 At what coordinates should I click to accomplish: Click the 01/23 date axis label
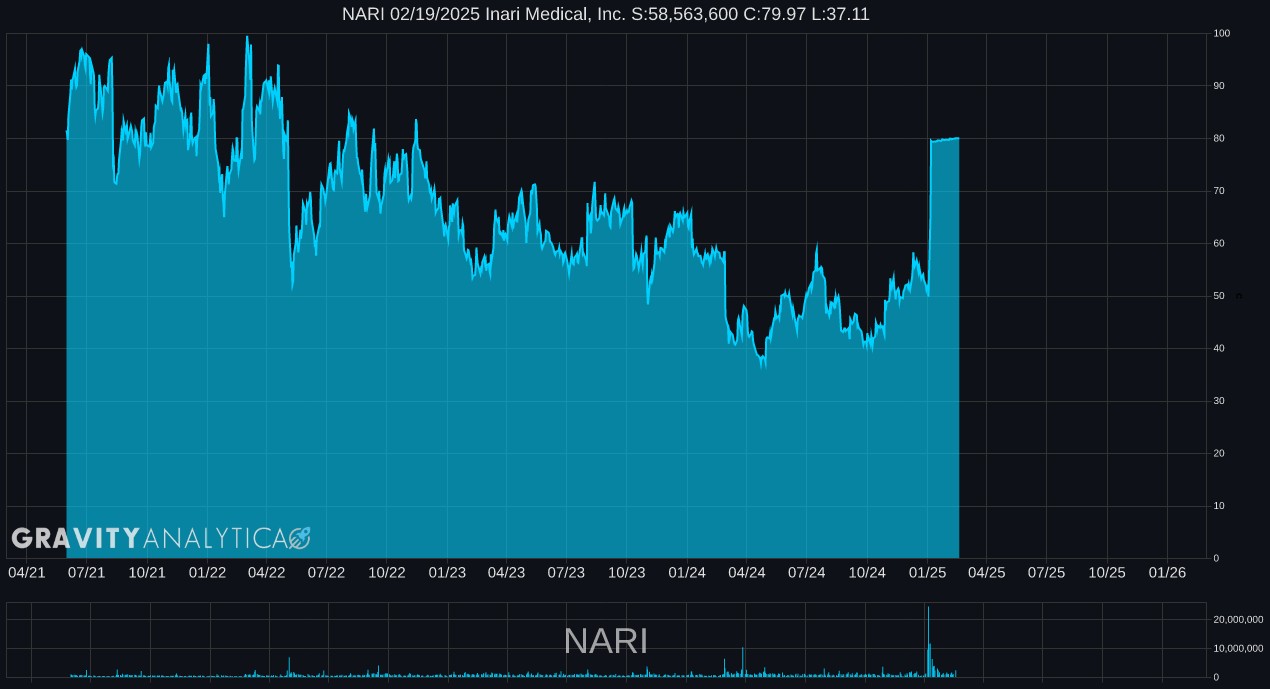447,572
